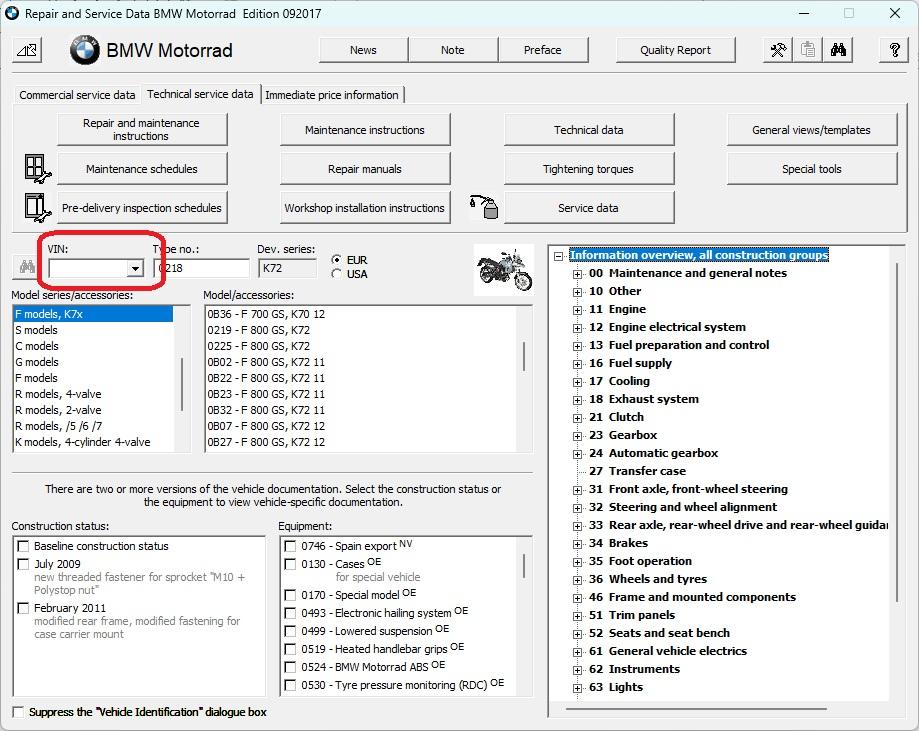Click the binoculars icon next to VIN
Image resolution: width=919 pixels, height=731 pixels.
tap(27, 268)
